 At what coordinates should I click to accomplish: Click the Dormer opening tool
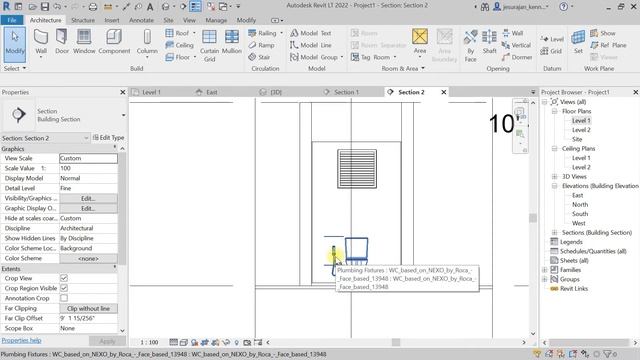pyautogui.click(x=517, y=57)
